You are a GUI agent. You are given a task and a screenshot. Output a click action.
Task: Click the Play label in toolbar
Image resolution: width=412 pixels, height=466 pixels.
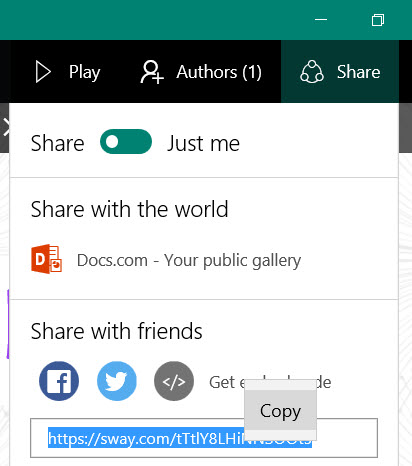(x=84, y=72)
